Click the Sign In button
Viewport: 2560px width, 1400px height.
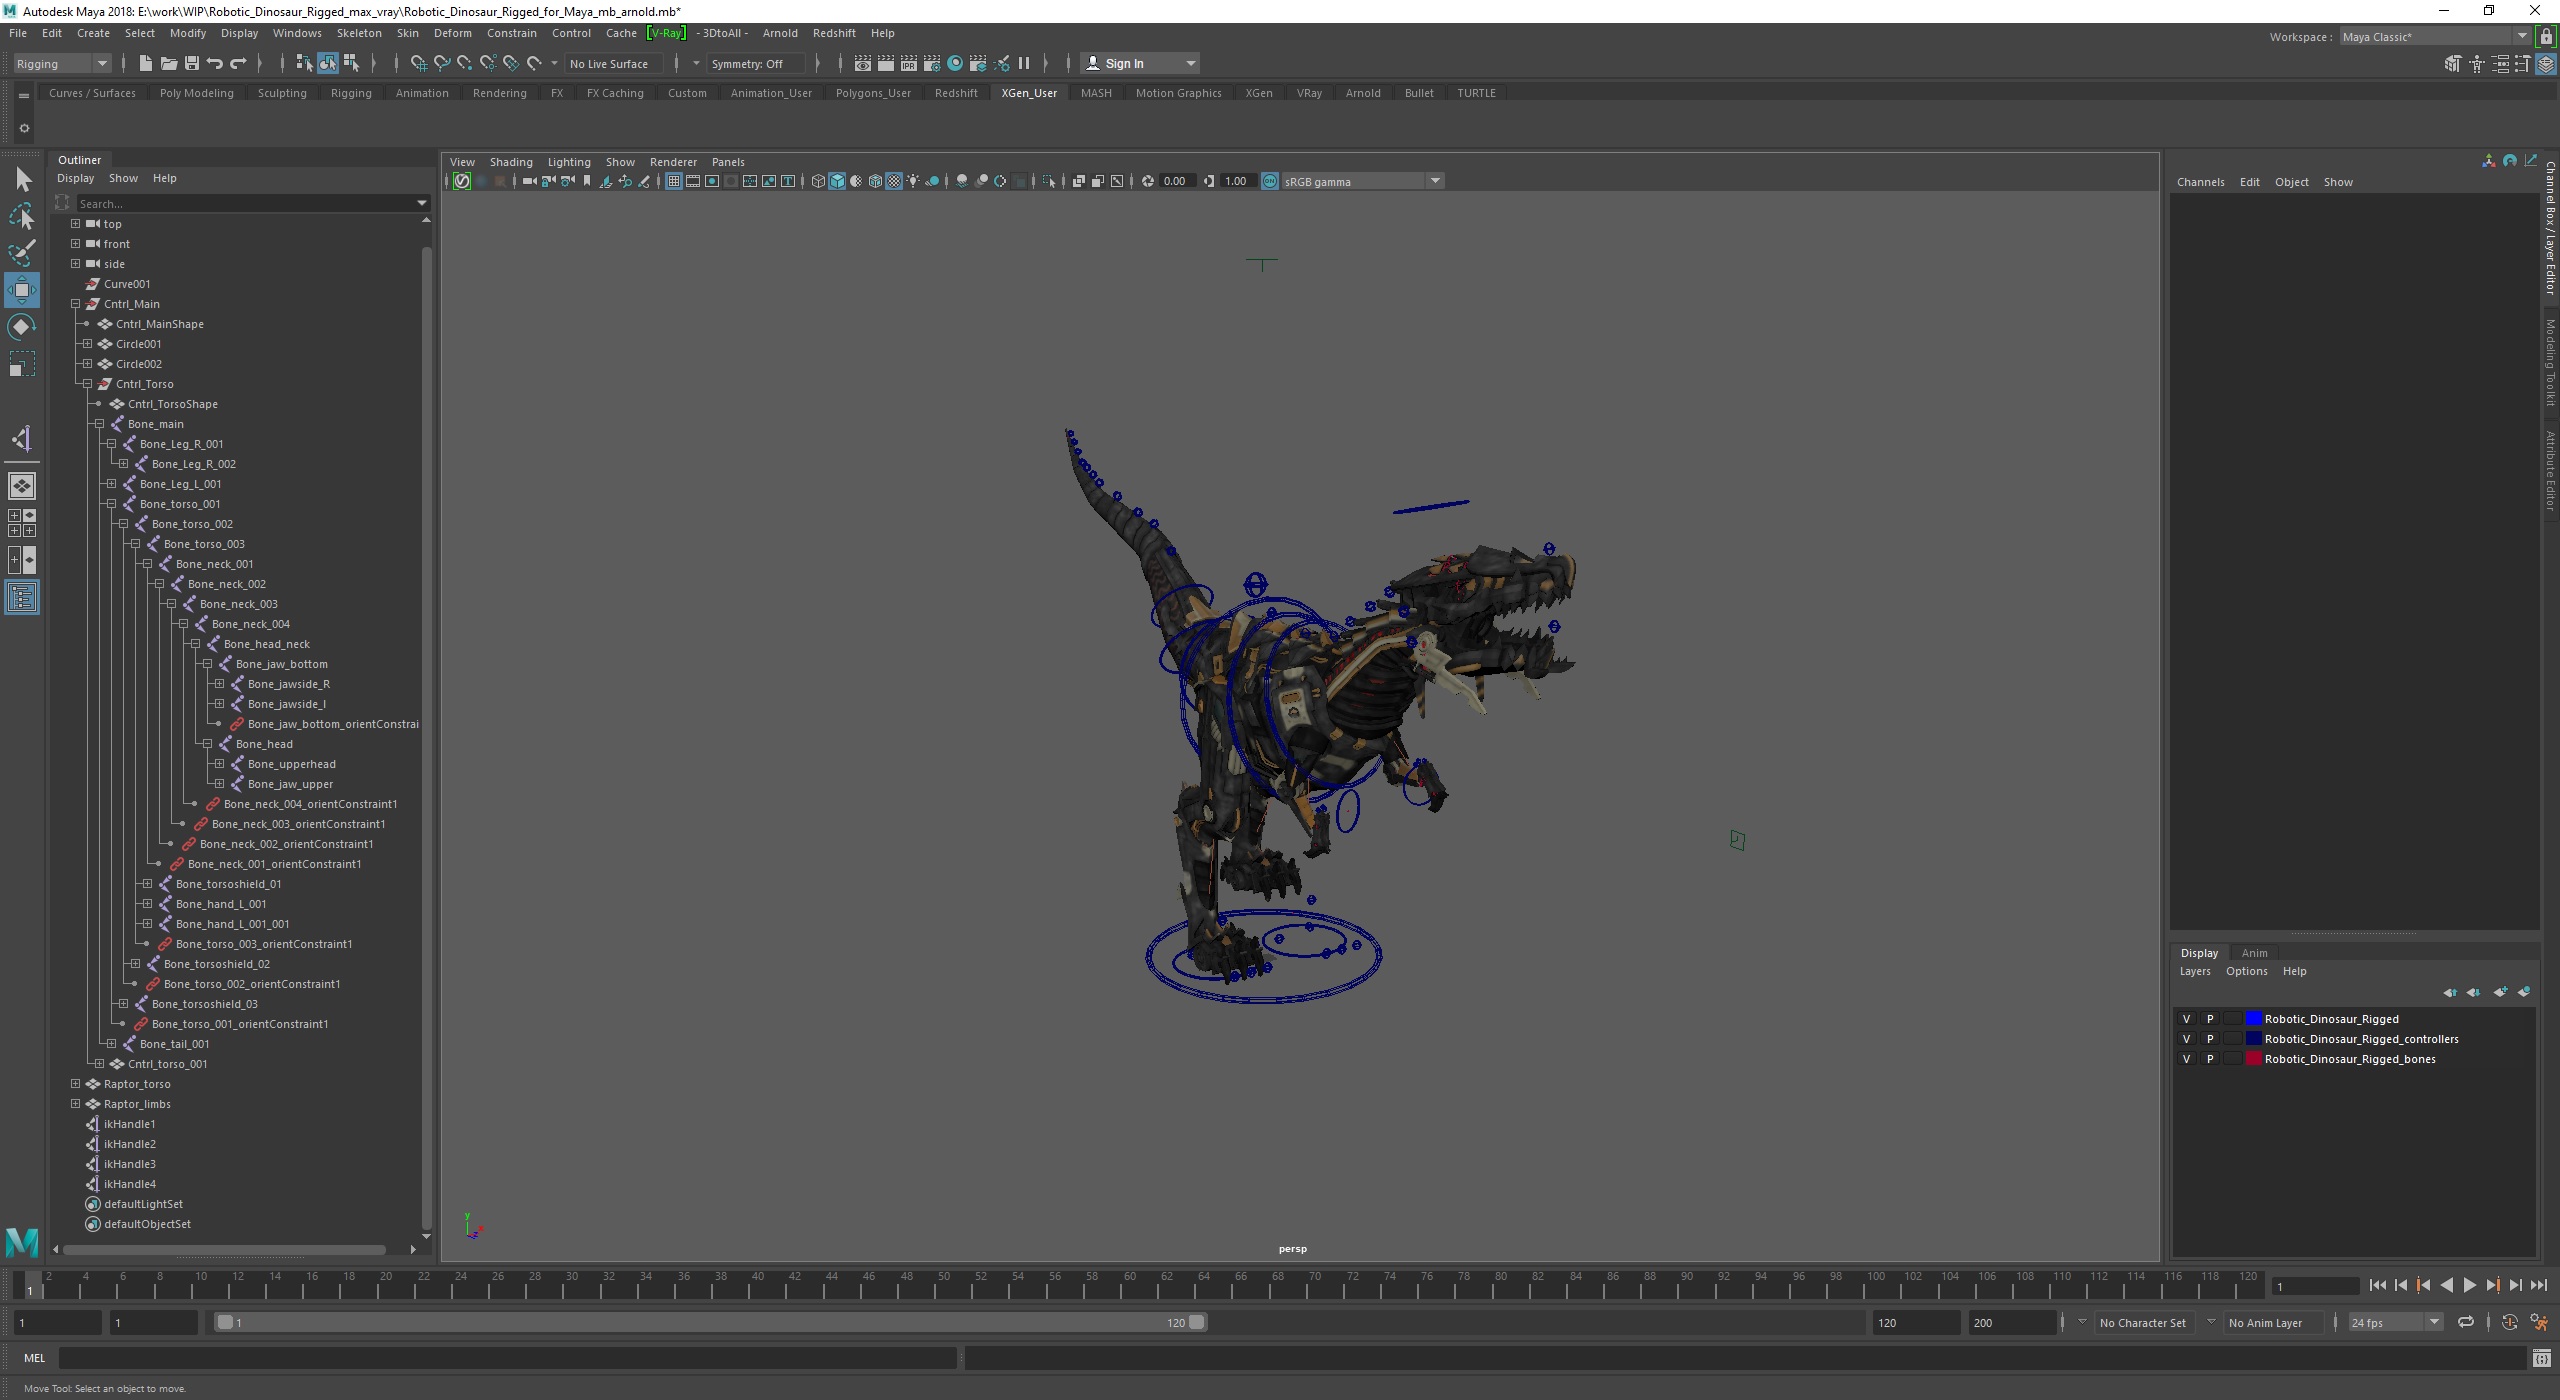click(x=1140, y=63)
